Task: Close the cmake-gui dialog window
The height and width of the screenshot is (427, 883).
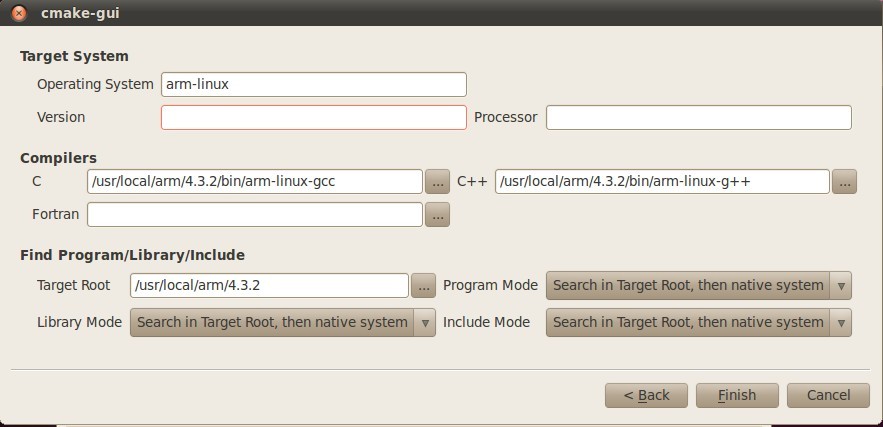Action: [x=19, y=12]
